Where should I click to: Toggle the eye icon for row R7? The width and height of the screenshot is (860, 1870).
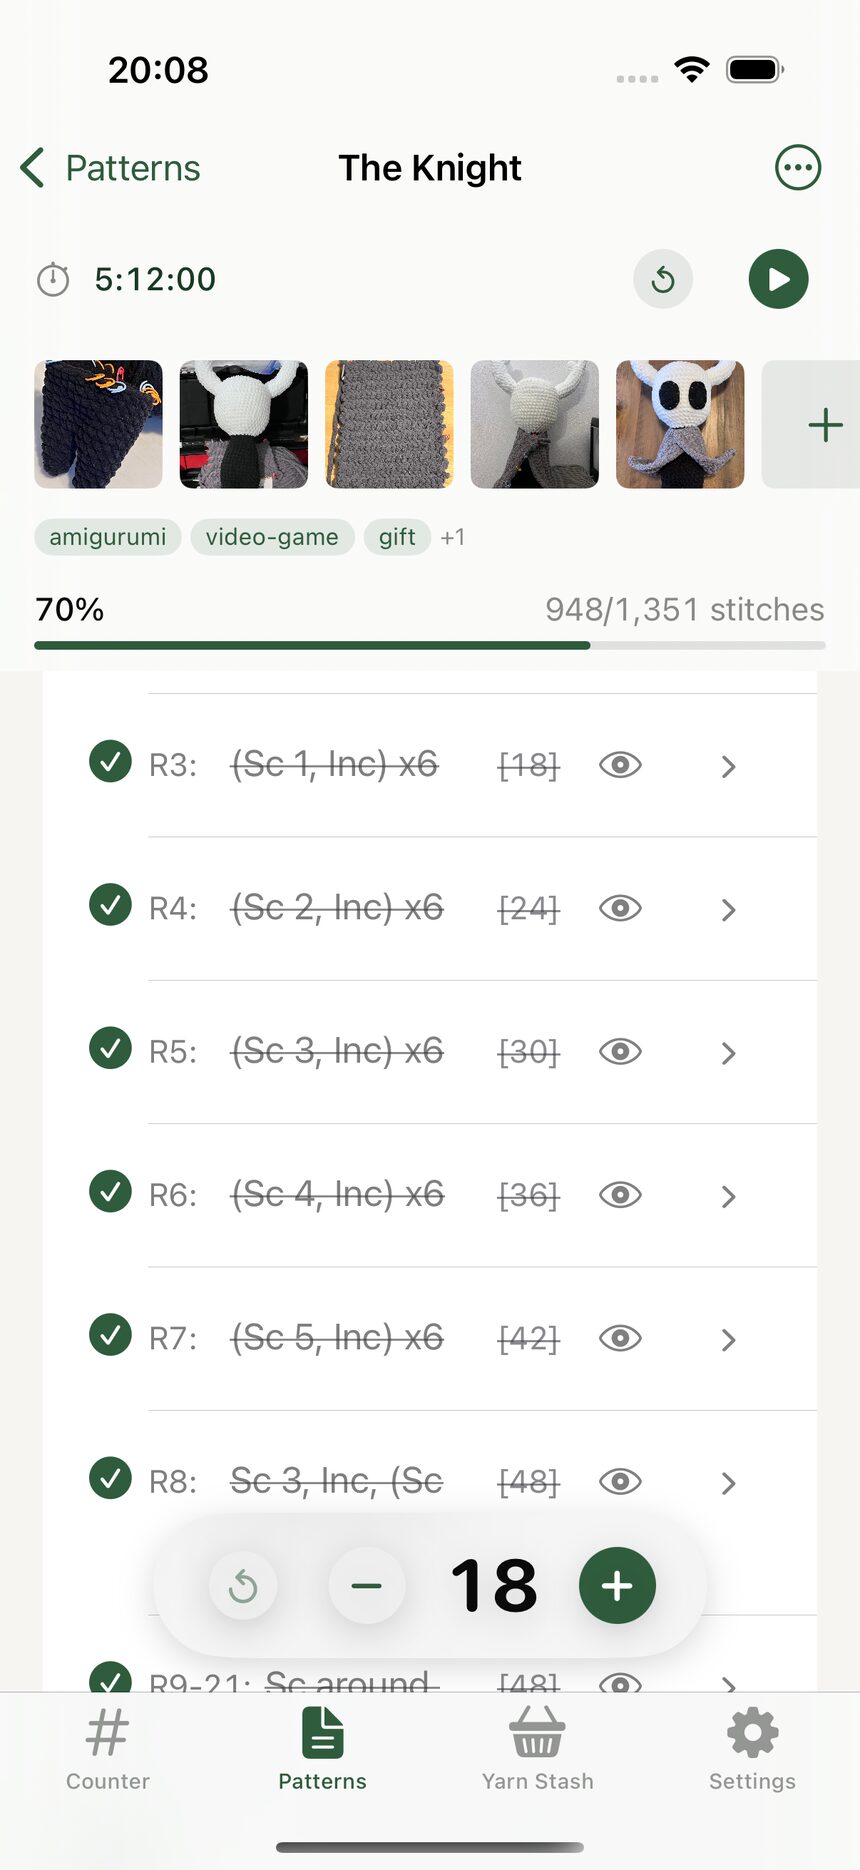pyautogui.click(x=620, y=1338)
